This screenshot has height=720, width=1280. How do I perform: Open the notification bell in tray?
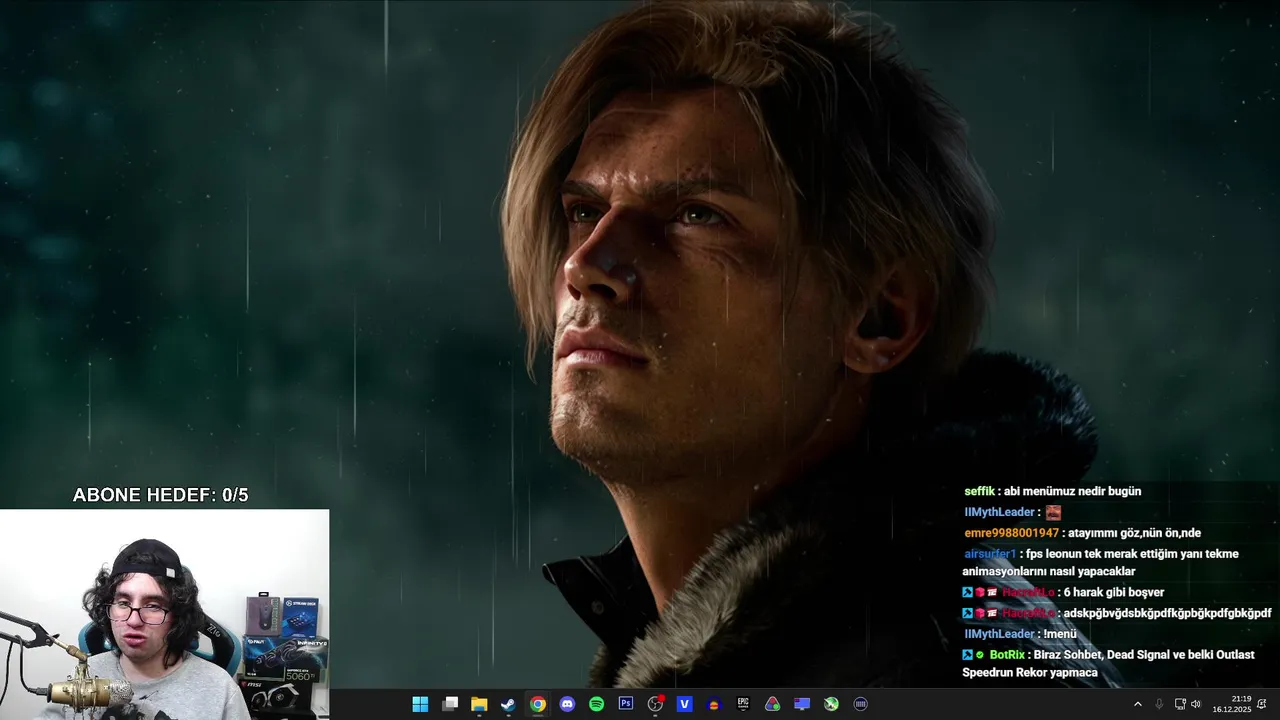point(1262,704)
